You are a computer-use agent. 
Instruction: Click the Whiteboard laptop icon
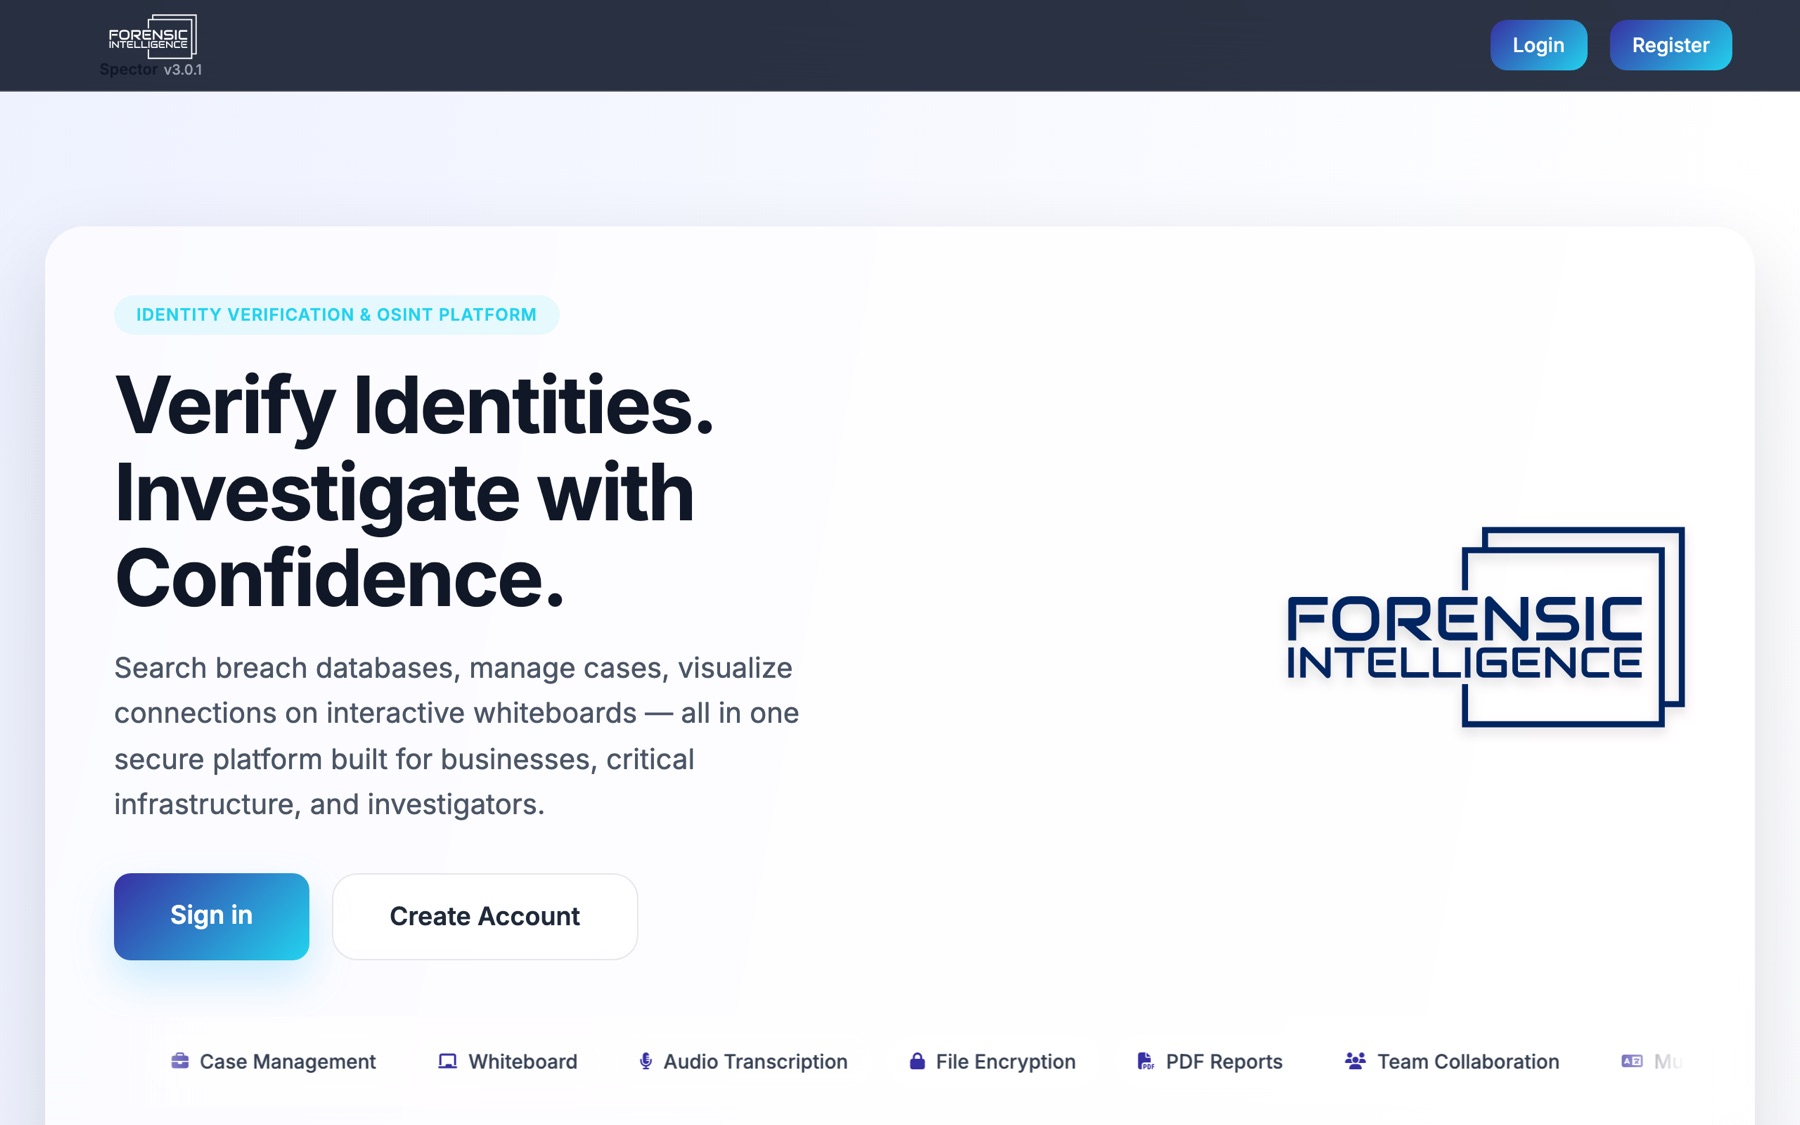tap(447, 1061)
